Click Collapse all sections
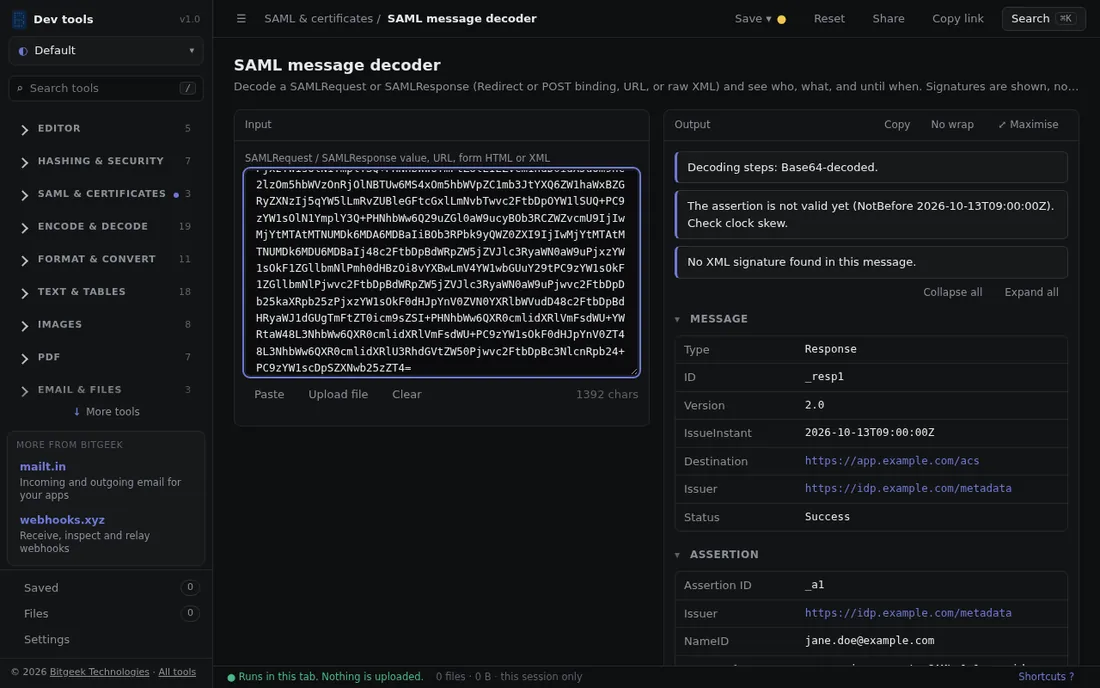The width and height of the screenshot is (1100, 688). click(x=953, y=292)
